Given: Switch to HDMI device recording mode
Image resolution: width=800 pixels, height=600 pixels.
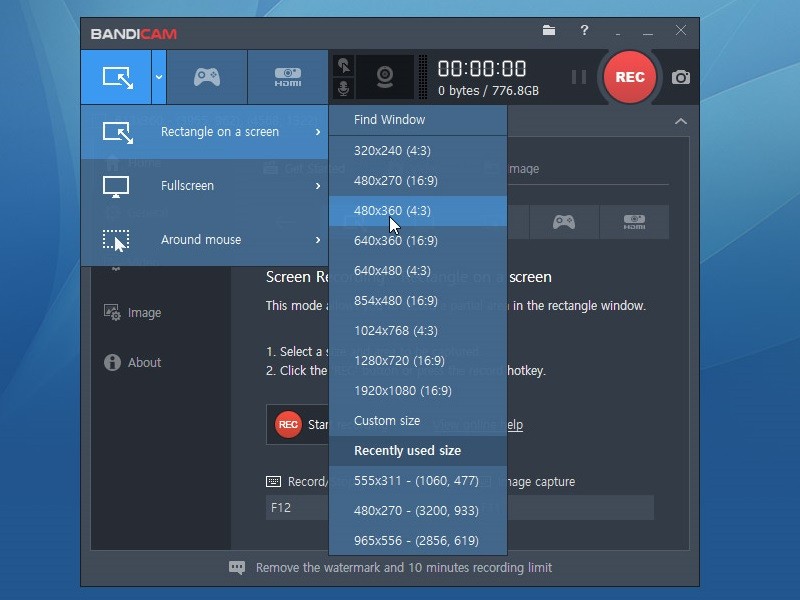Looking at the screenshot, I should click(288, 77).
